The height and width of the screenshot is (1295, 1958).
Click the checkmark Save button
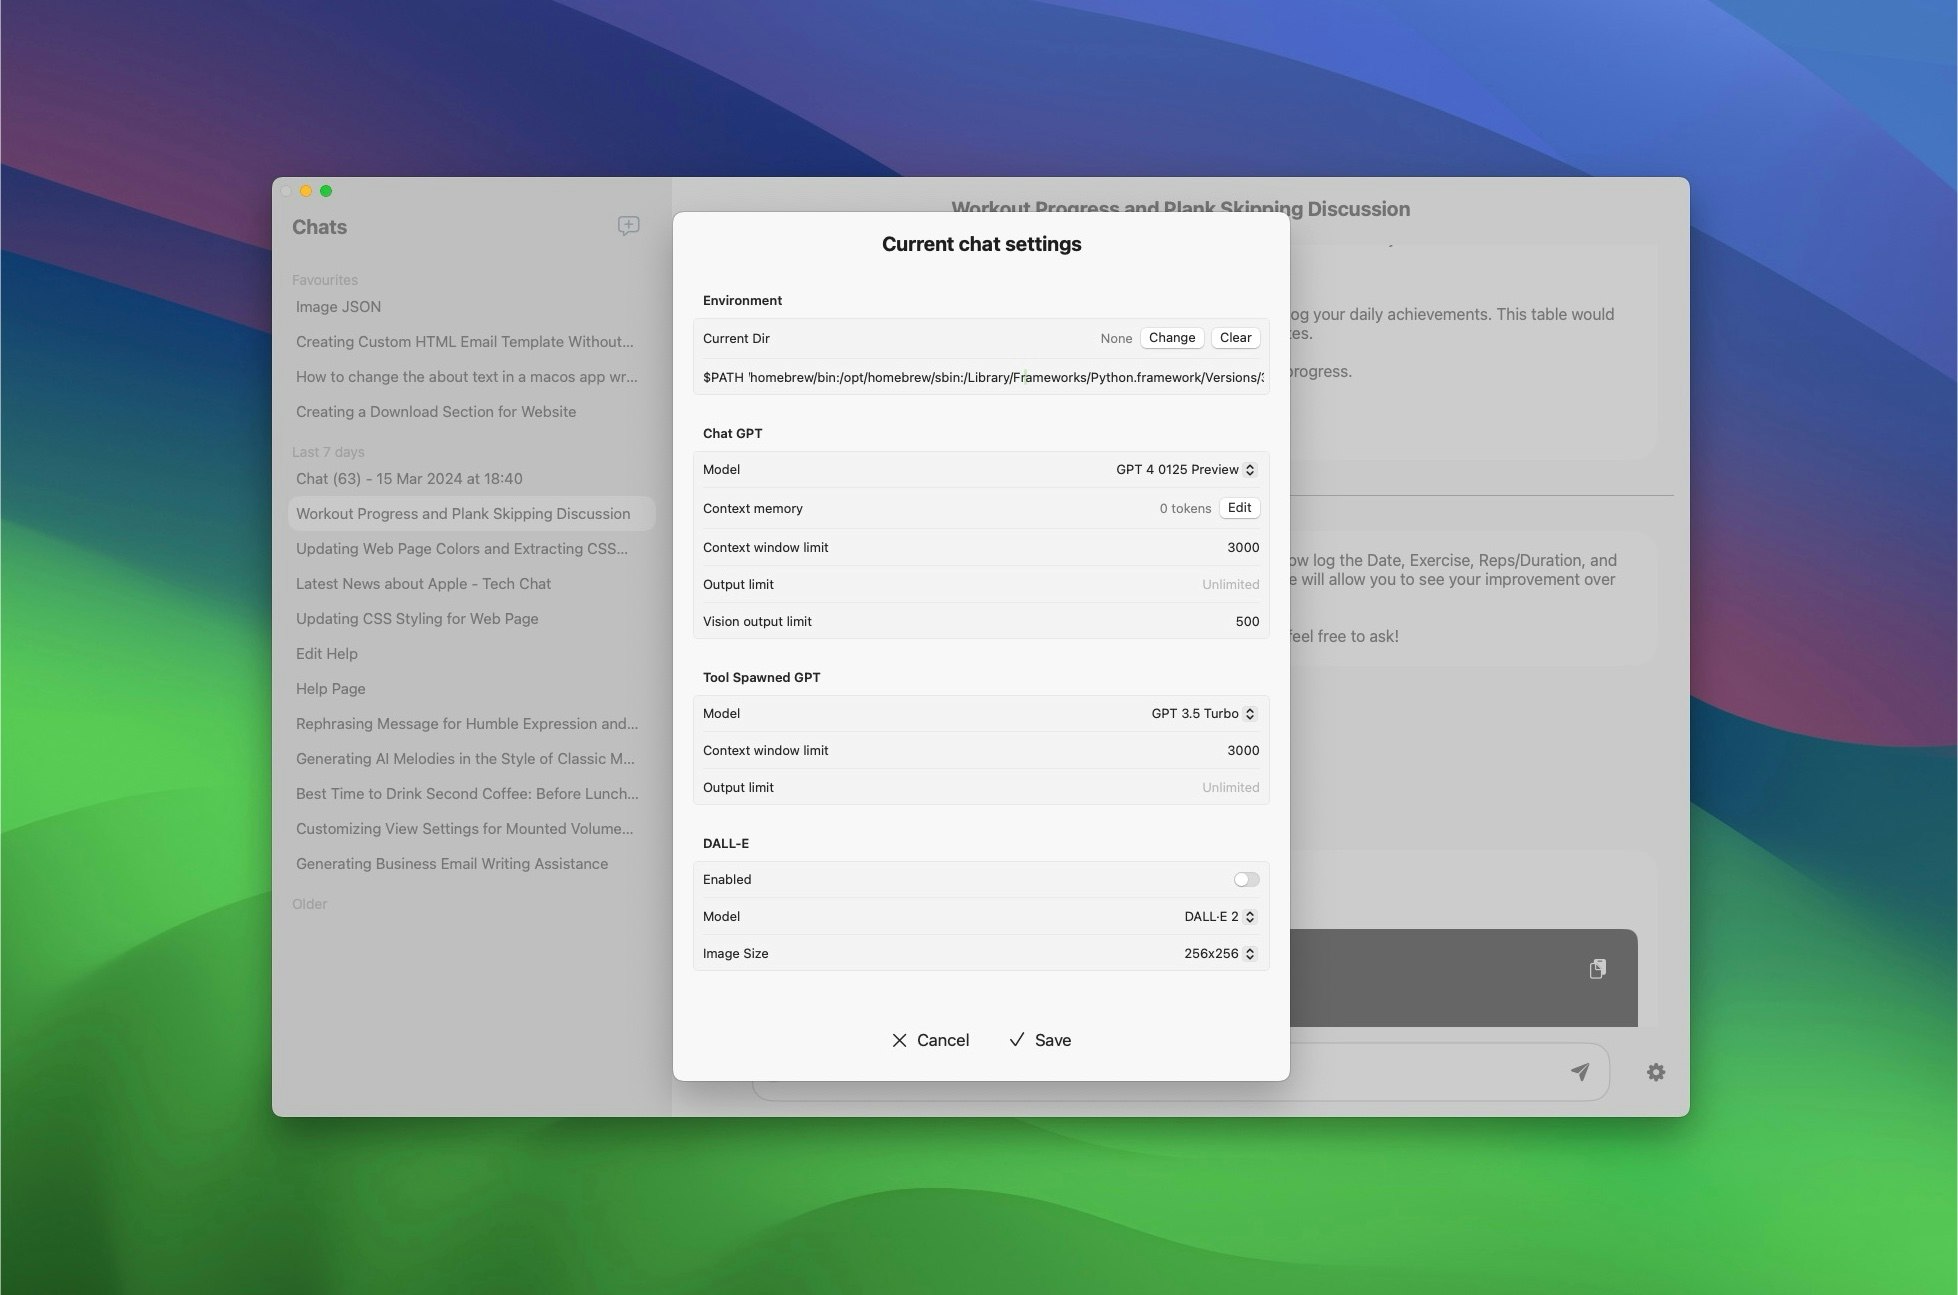pyautogui.click(x=1040, y=1040)
